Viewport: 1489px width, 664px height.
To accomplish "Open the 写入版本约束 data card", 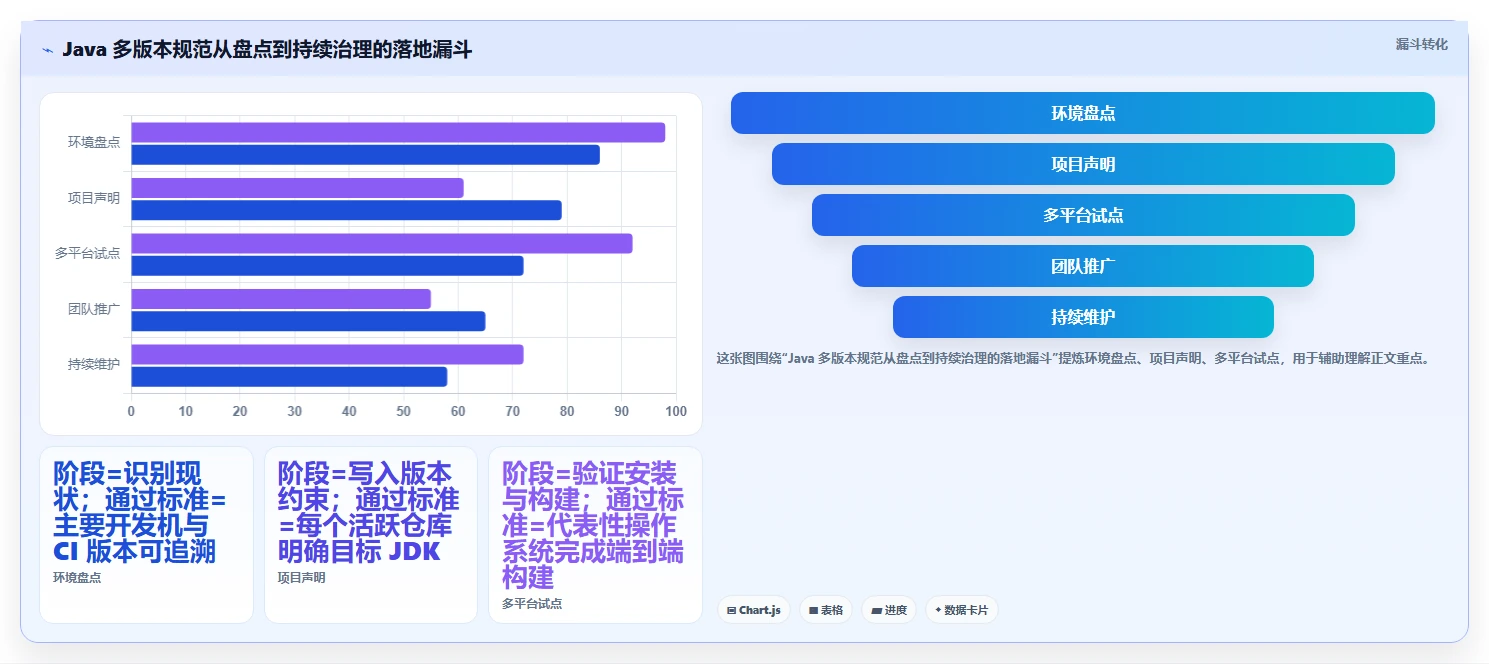I will point(371,535).
